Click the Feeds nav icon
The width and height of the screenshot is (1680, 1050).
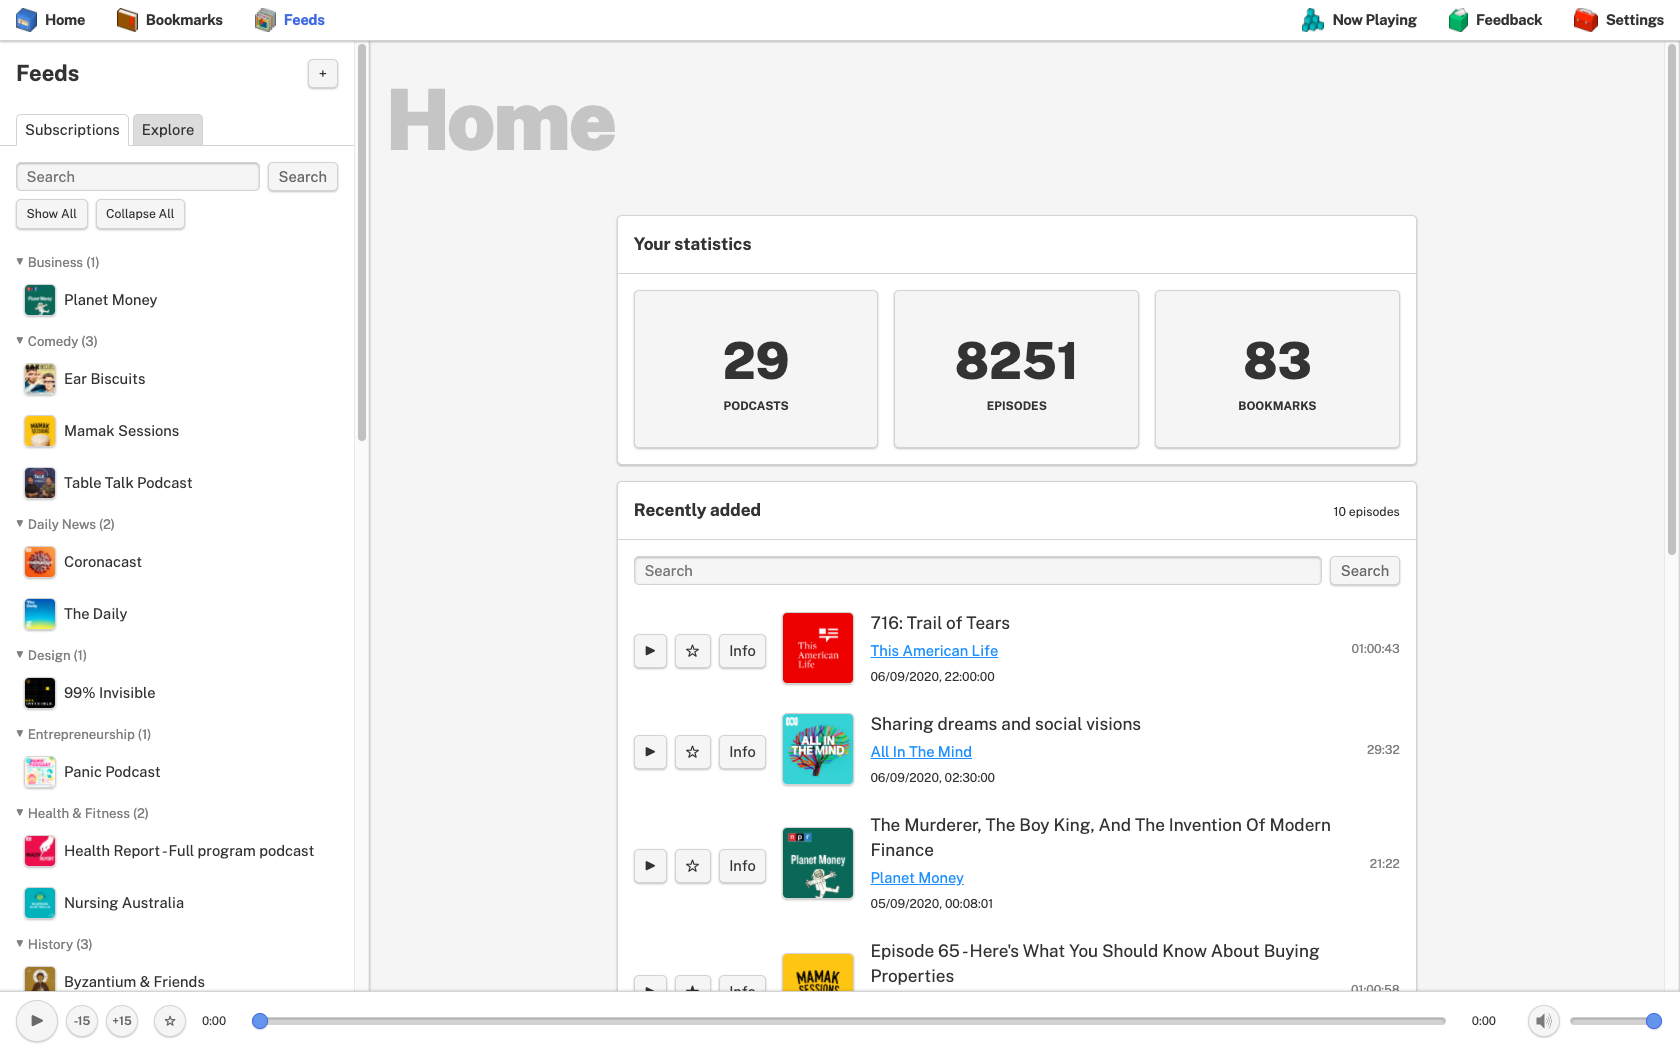[x=265, y=20]
